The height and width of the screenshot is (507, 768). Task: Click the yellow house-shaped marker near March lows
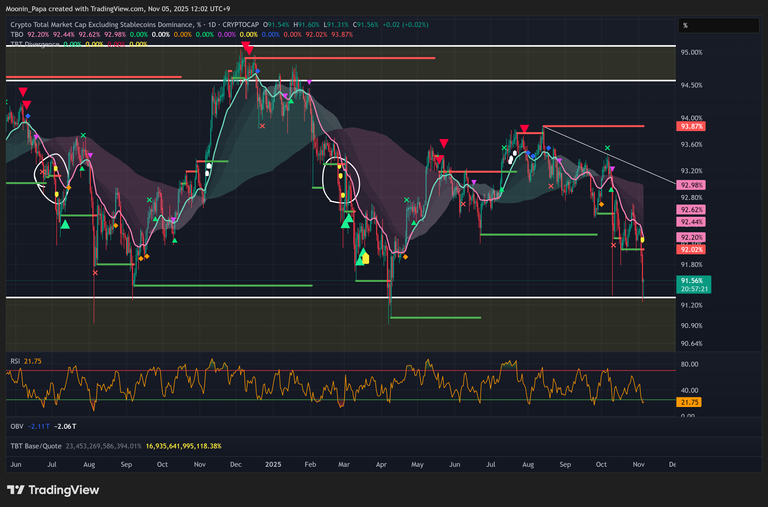tap(364, 258)
